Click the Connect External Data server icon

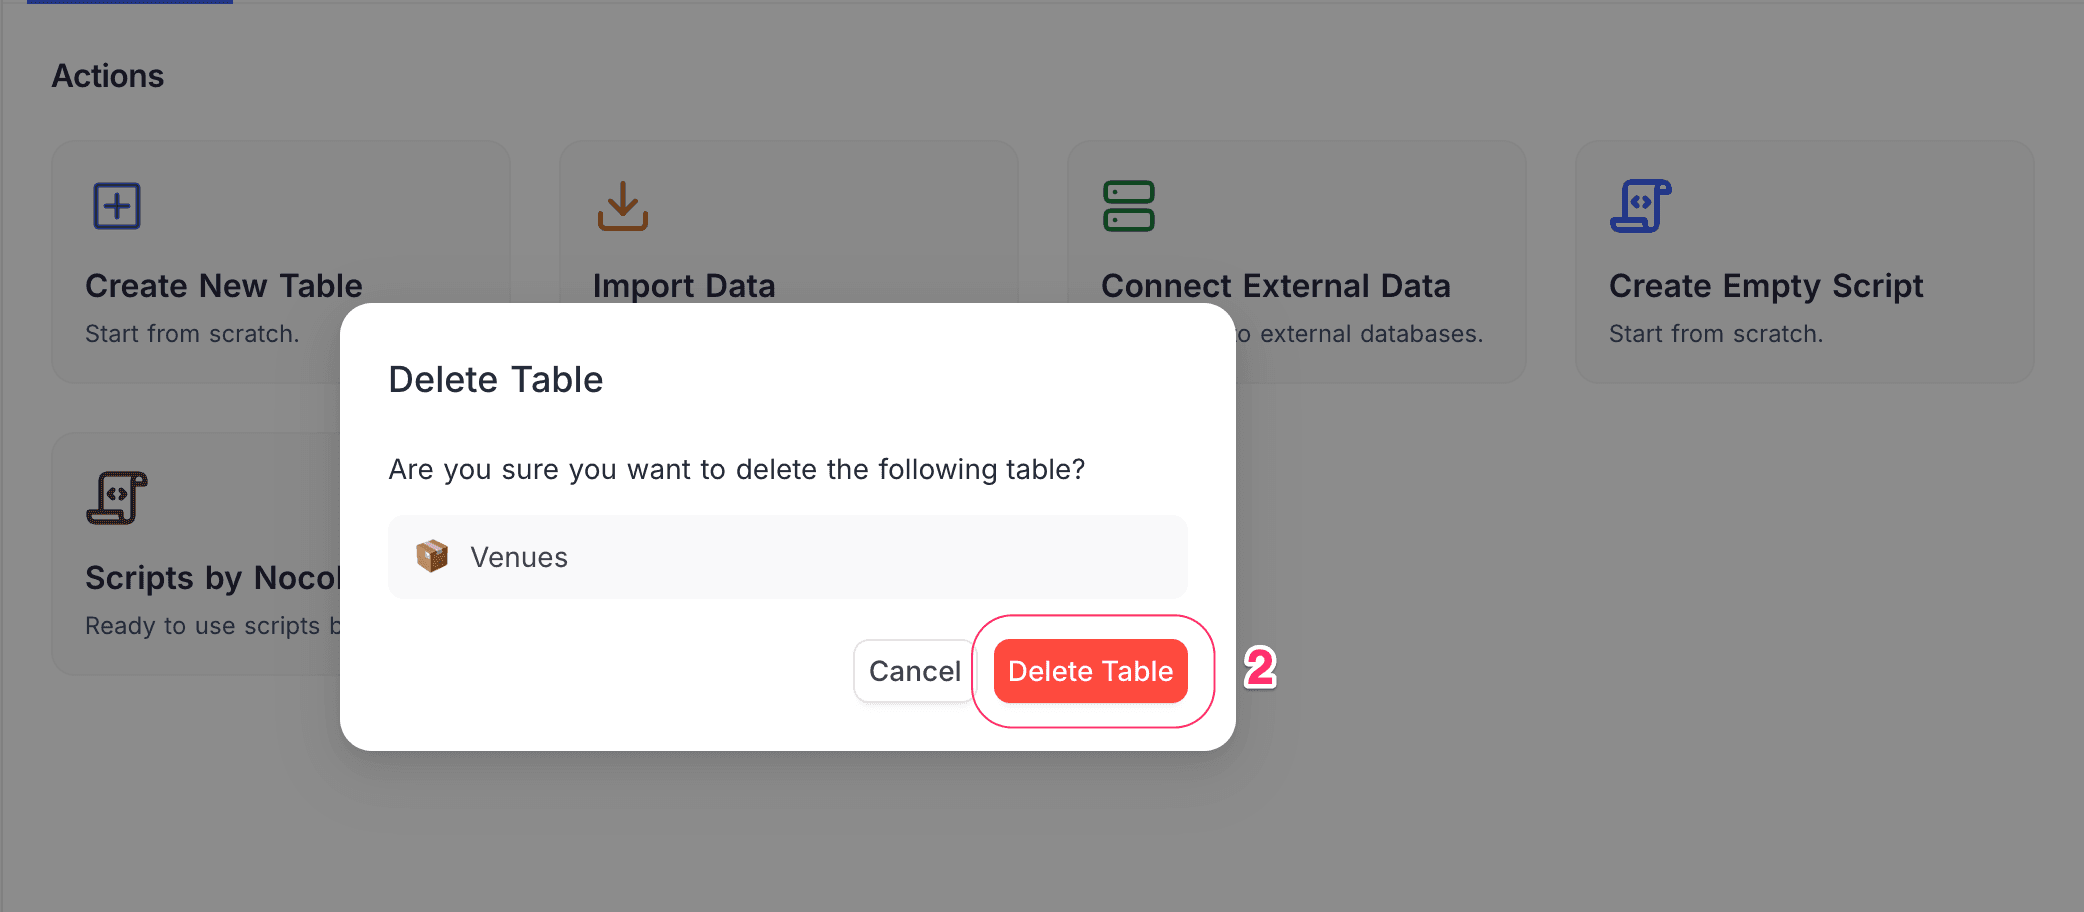coord(1129,206)
